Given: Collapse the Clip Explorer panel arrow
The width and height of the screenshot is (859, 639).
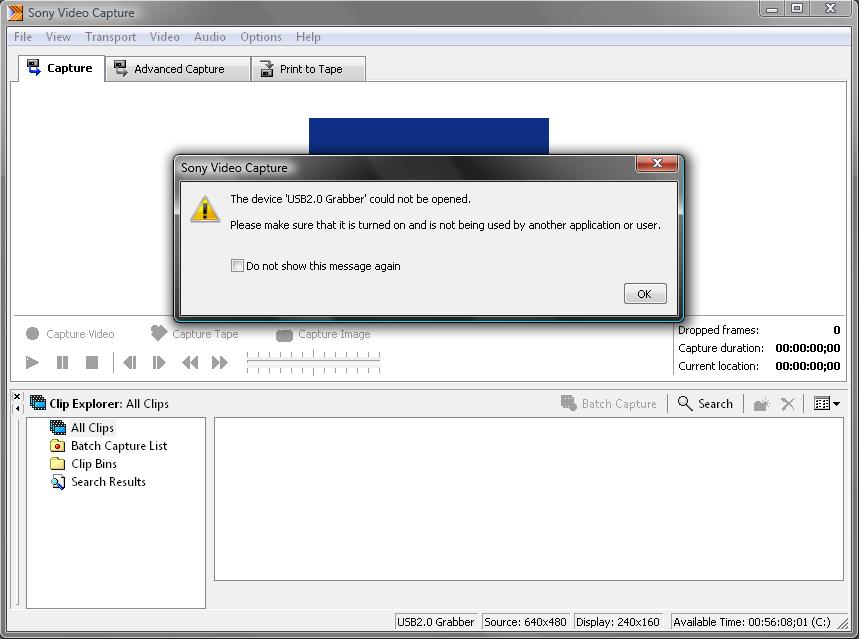Looking at the screenshot, I should pyautogui.click(x=17, y=408).
